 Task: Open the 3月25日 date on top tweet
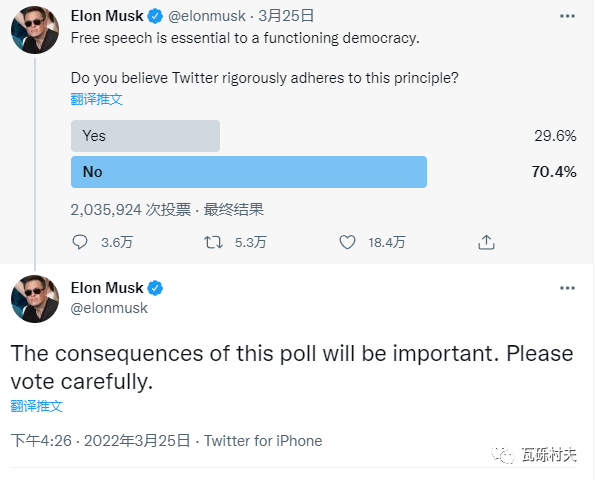[x=286, y=16]
